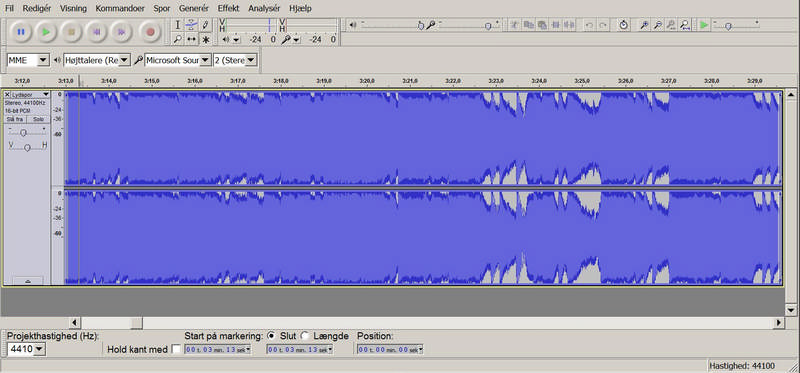This screenshot has height=373, width=800.
Task: Open the MME audio host dropdown
Action: 28,60
